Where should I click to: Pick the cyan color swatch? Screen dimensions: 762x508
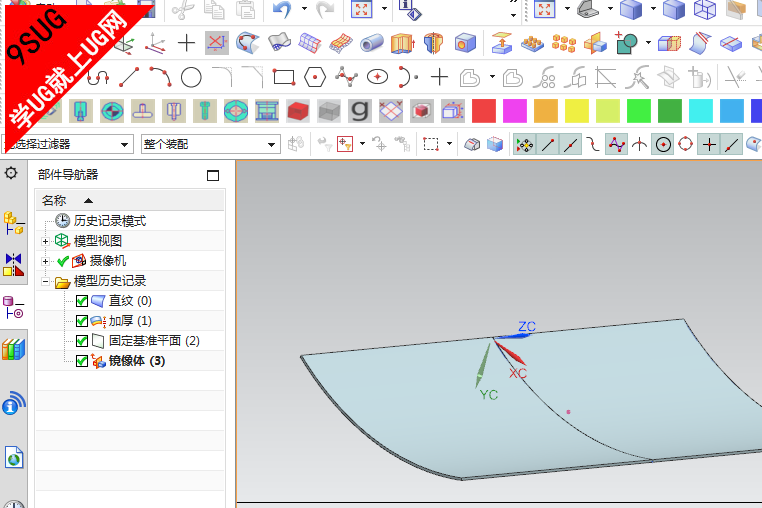tap(701, 111)
